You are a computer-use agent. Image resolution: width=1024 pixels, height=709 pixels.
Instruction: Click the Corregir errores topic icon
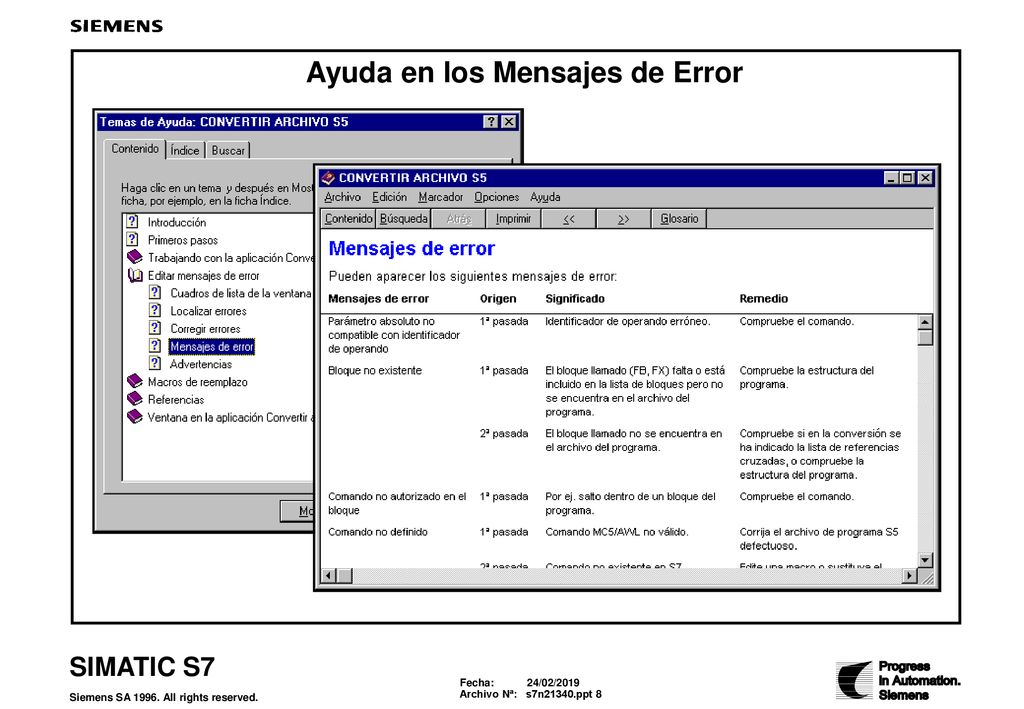155,328
